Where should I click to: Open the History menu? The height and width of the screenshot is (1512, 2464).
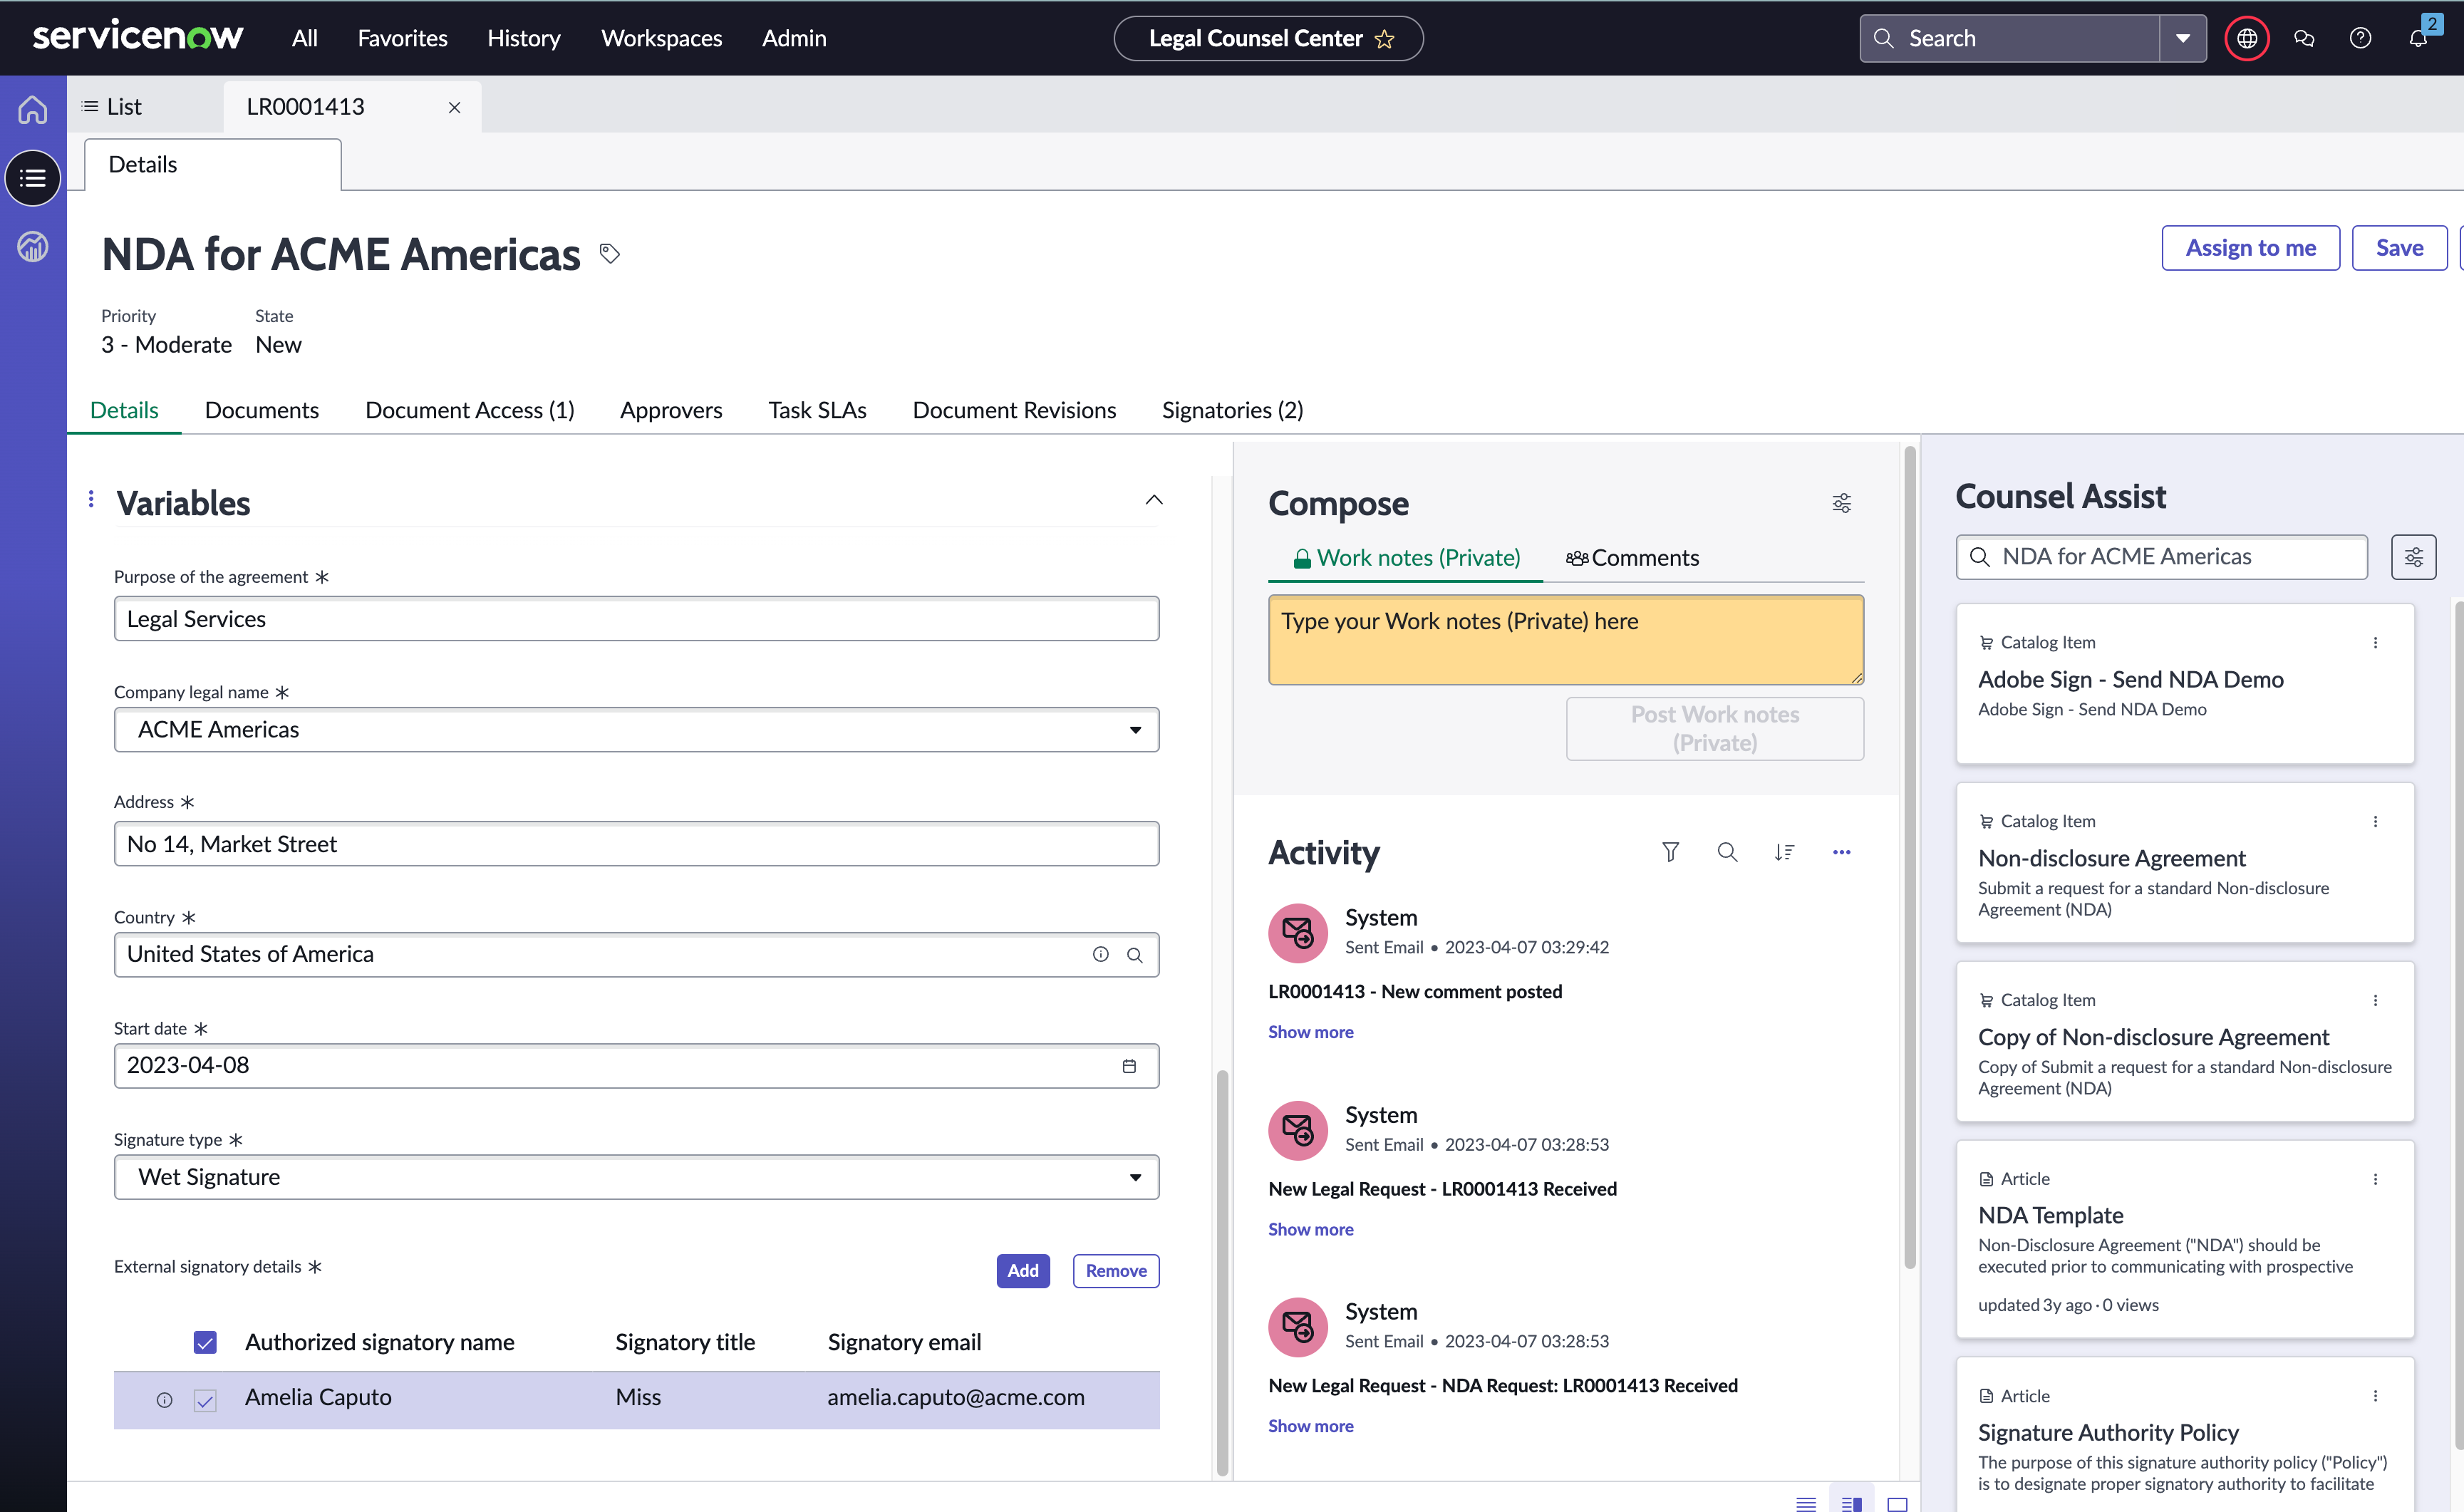coord(524,38)
